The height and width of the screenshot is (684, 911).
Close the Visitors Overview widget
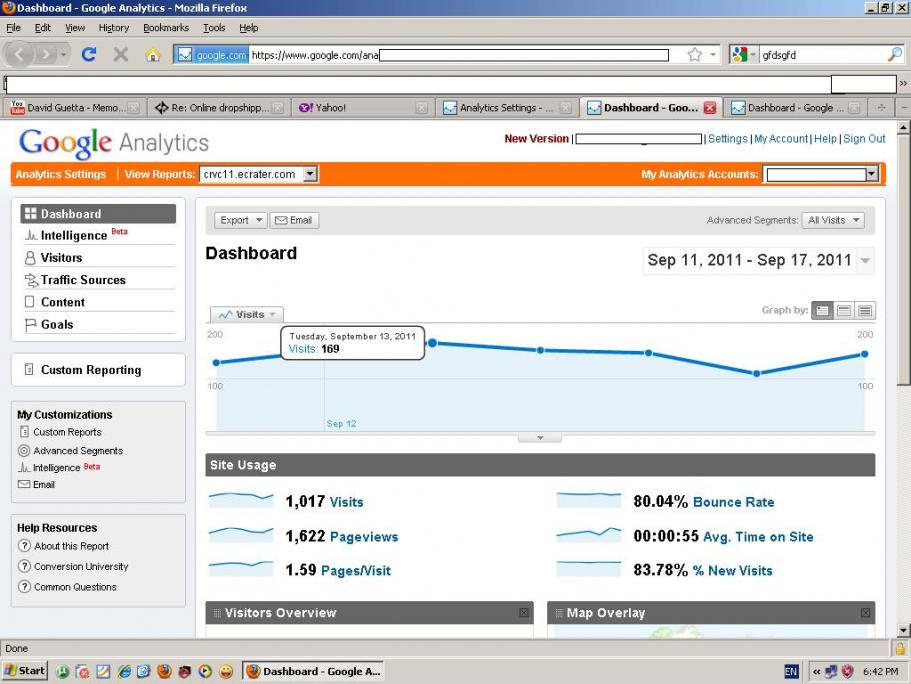coord(523,613)
